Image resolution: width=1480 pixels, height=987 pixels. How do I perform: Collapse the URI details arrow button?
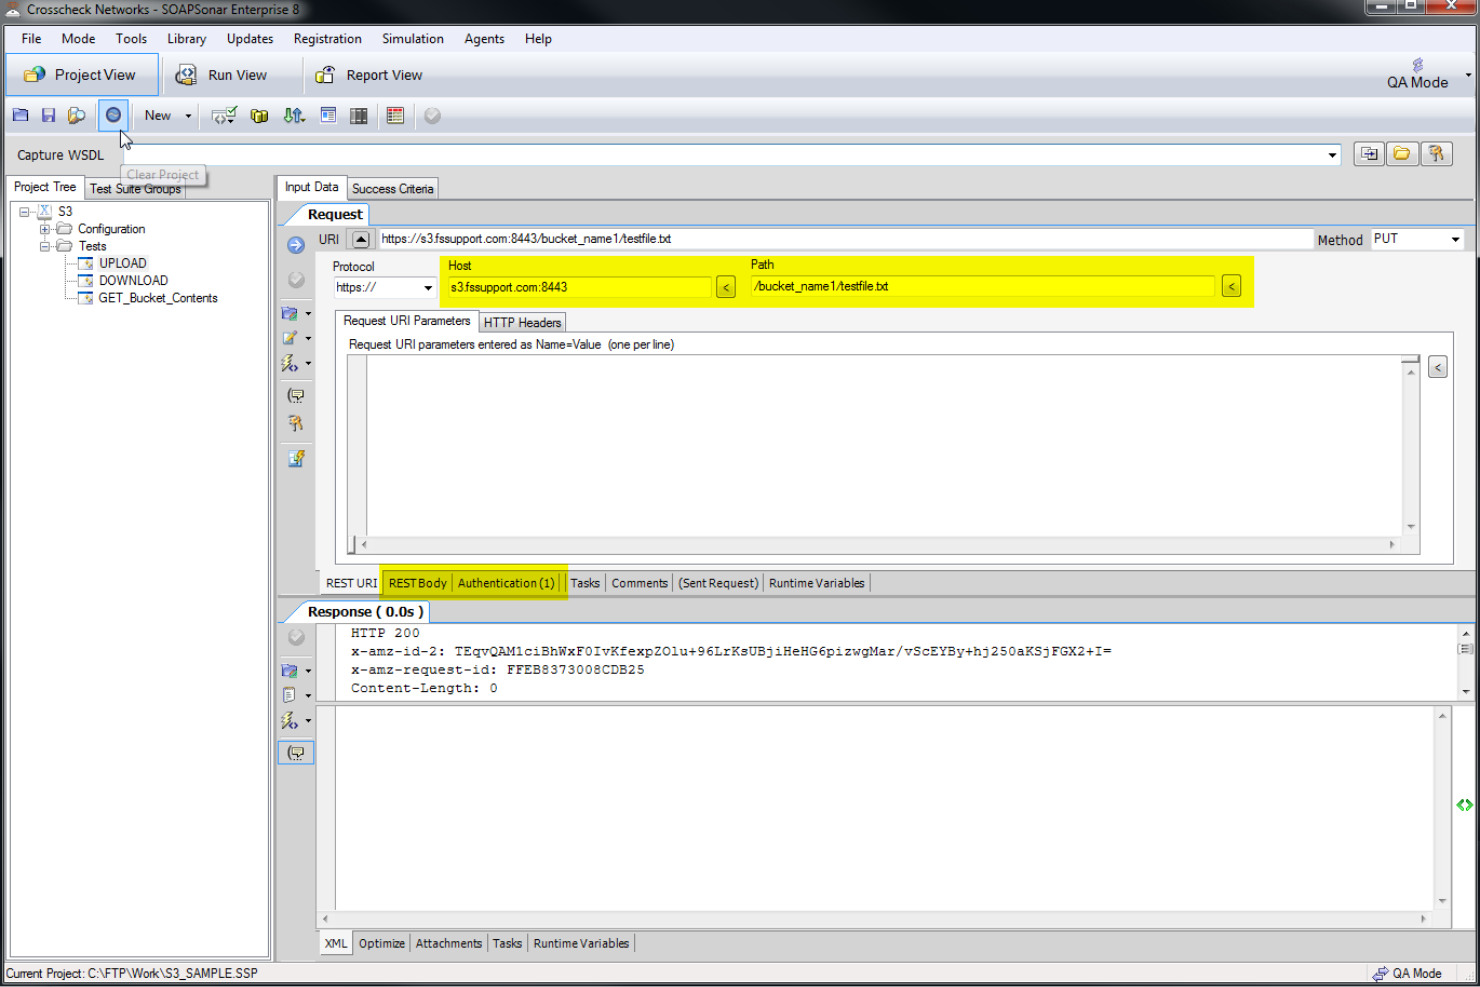(361, 239)
